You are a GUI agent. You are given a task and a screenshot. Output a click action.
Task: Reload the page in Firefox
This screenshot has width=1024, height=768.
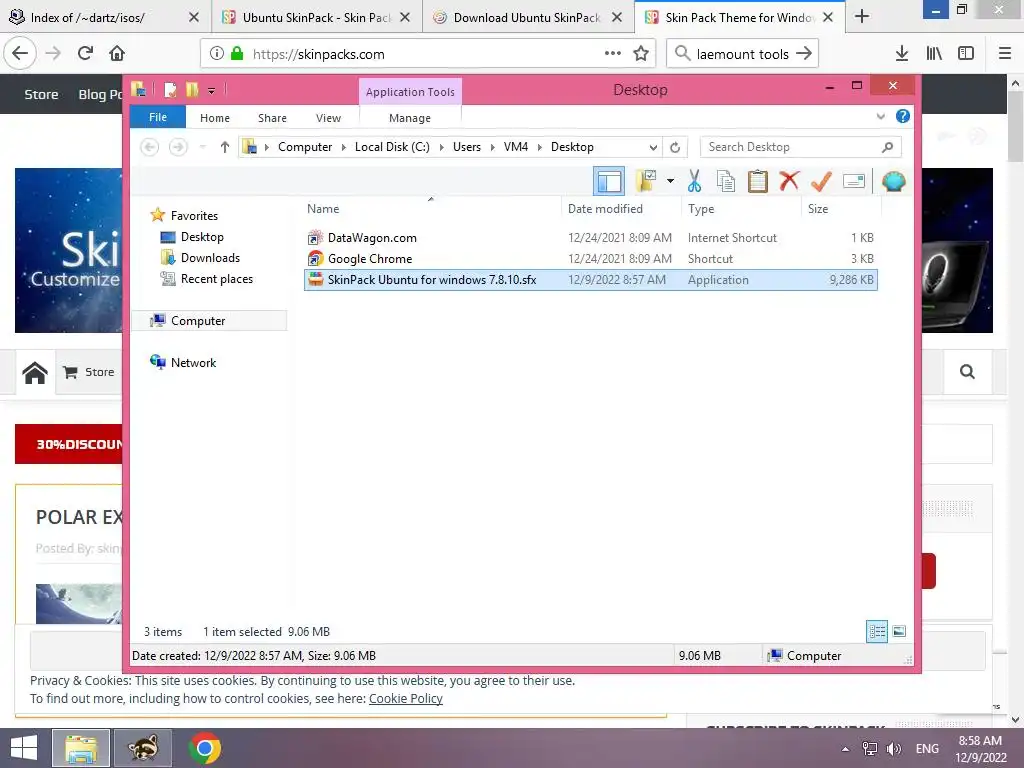tap(86, 54)
